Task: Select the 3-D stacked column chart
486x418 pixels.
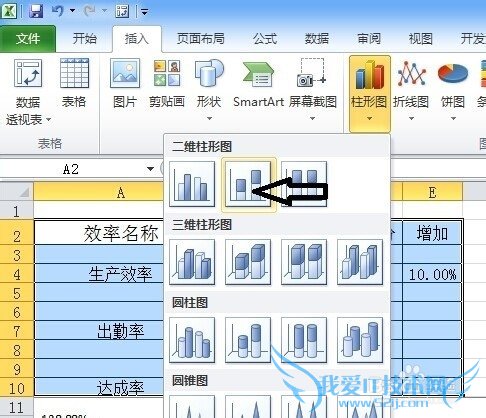Action: coord(248,262)
